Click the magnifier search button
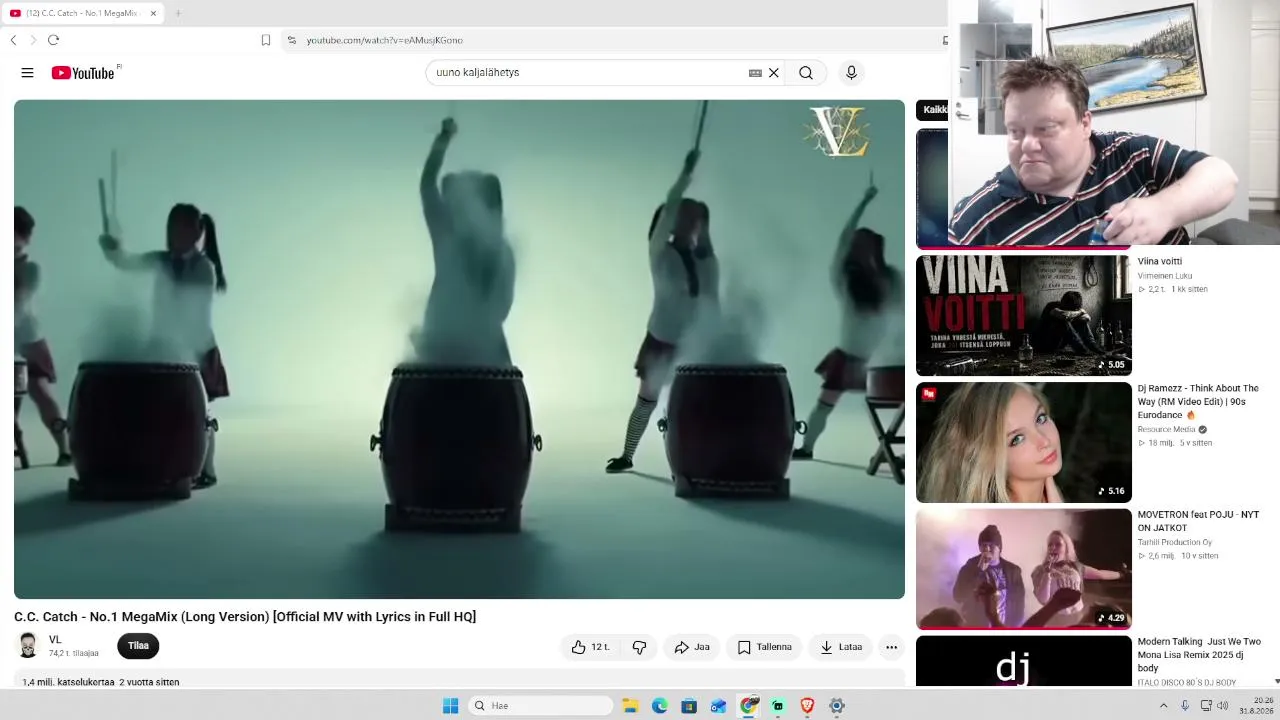1280x720 pixels. [x=806, y=73]
